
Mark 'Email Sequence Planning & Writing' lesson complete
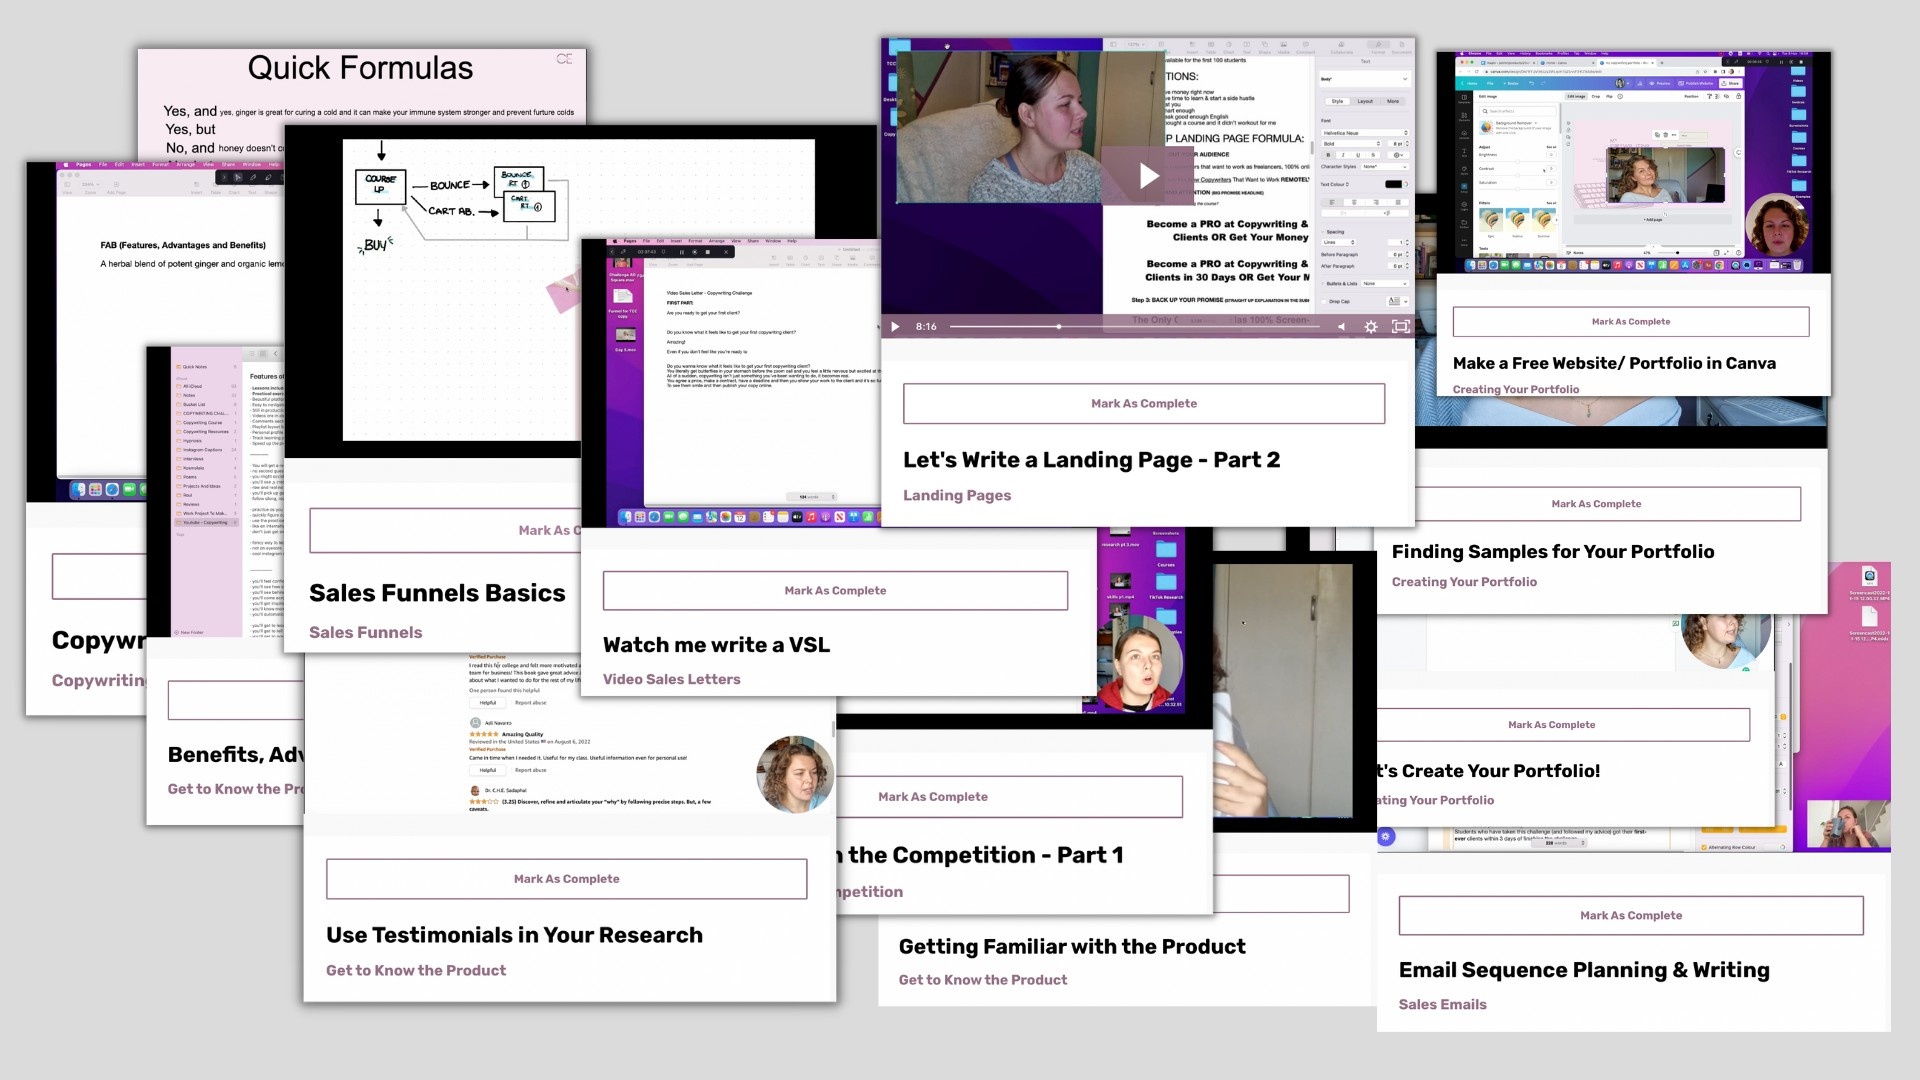[1630, 916]
